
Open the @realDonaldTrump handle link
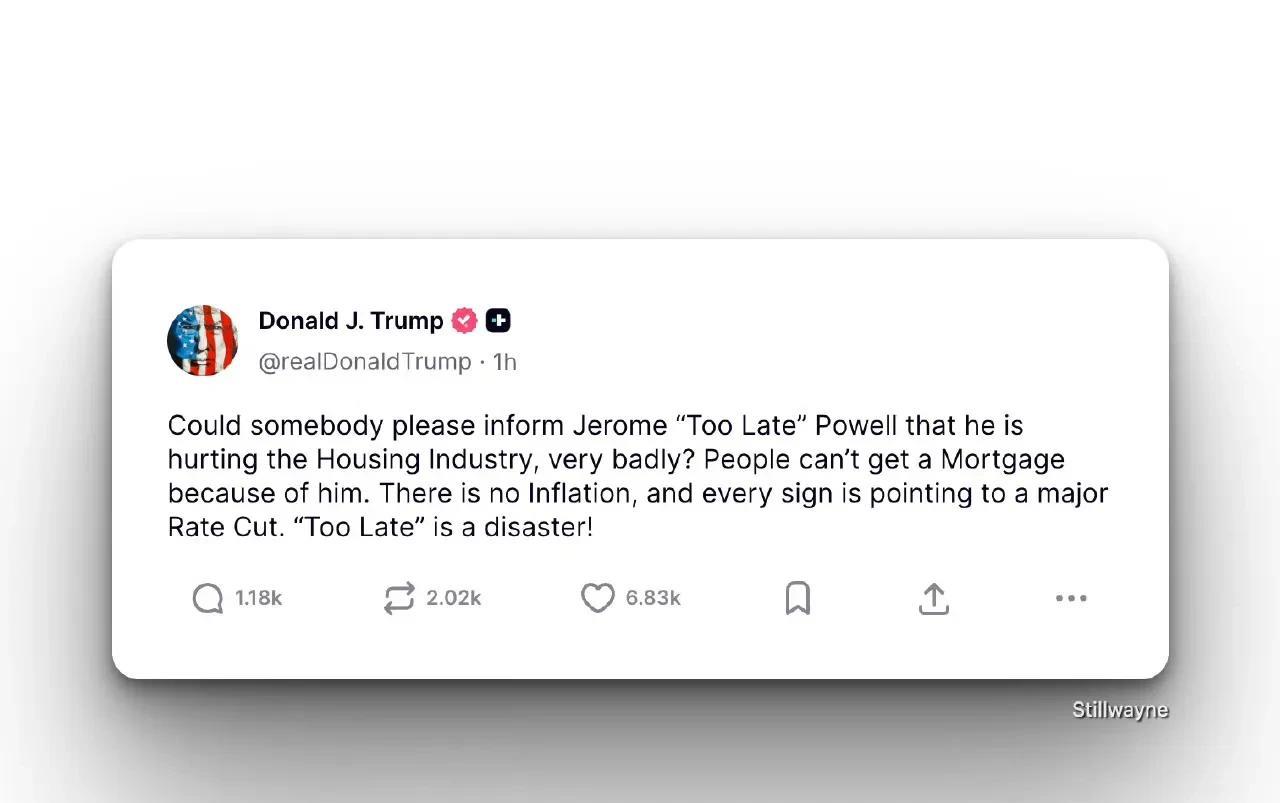click(x=365, y=362)
